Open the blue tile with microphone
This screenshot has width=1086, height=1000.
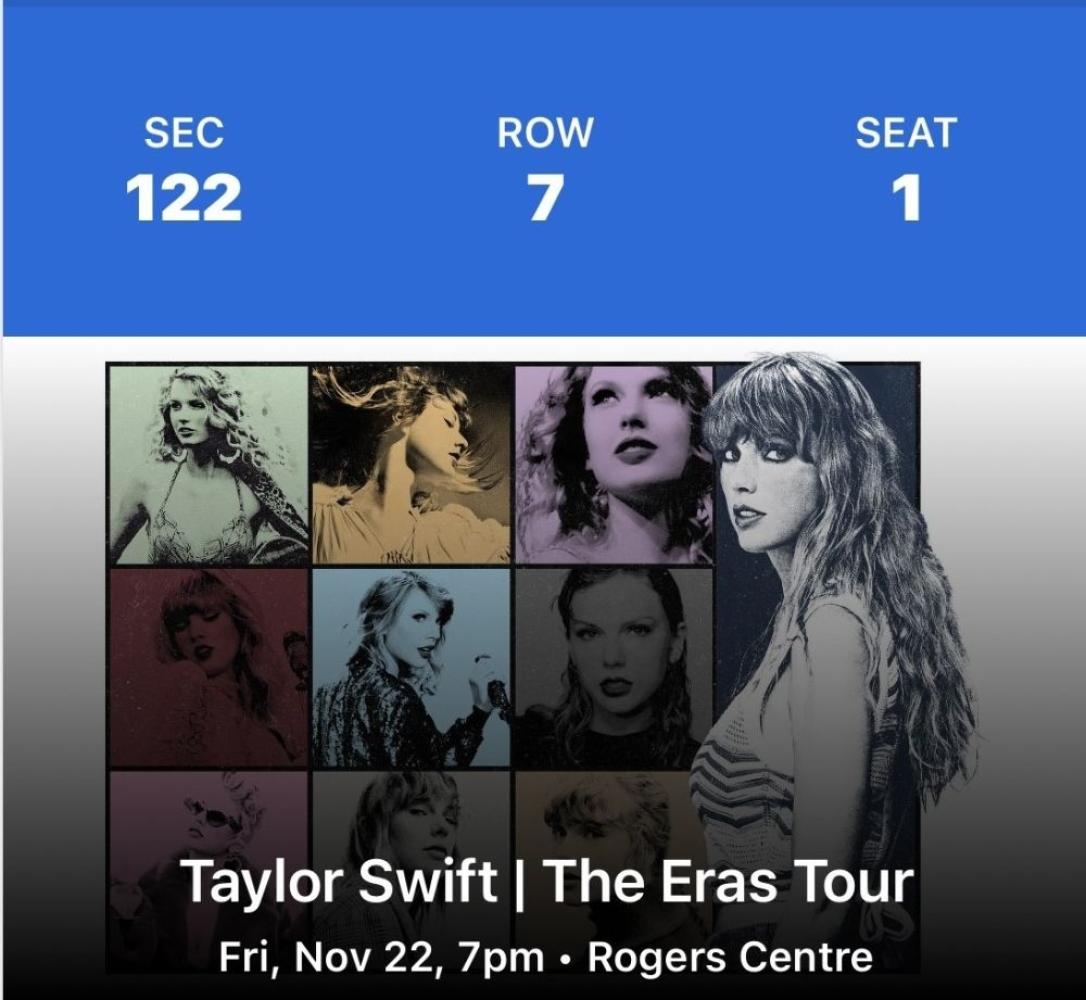pyautogui.click(x=411, y=668)
